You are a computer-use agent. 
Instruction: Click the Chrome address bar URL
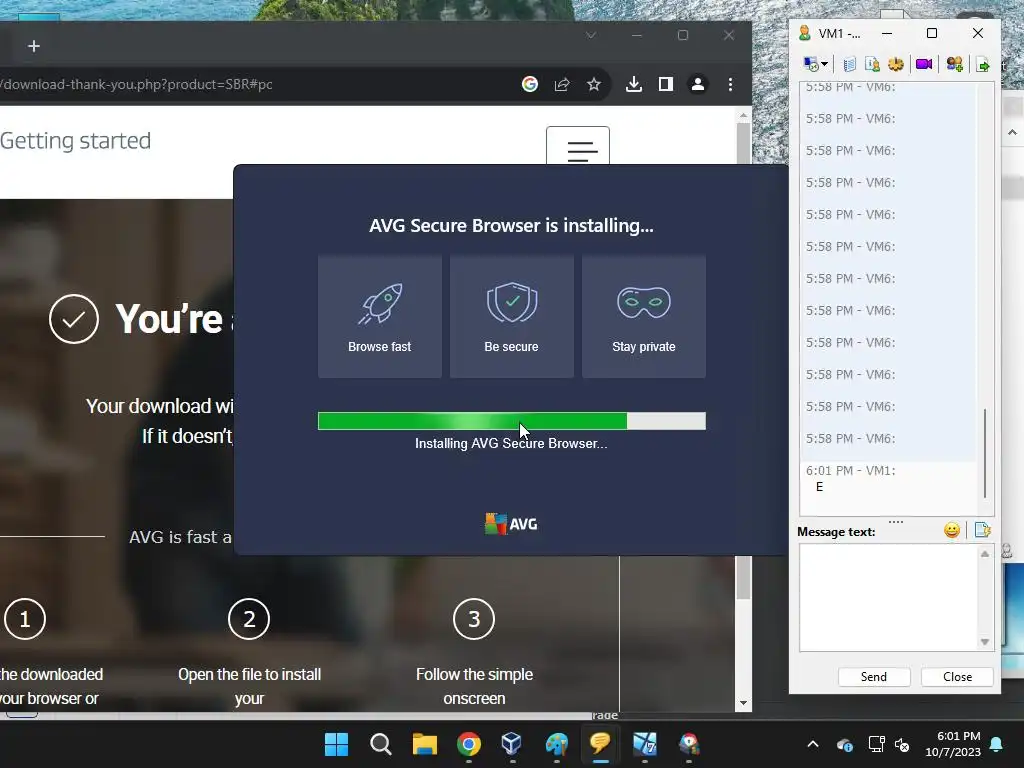coord(136,84)
